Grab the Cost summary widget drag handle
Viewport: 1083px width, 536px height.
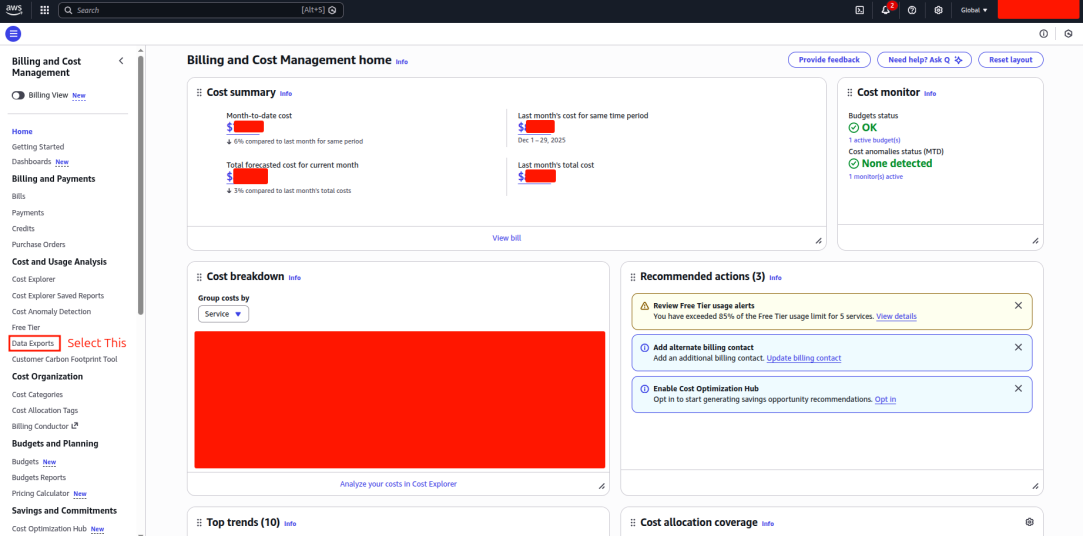pos(199,93)
